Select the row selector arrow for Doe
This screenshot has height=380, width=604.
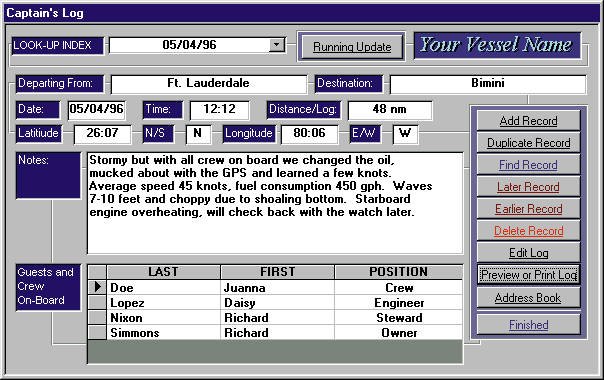click(x=97, y=287)
